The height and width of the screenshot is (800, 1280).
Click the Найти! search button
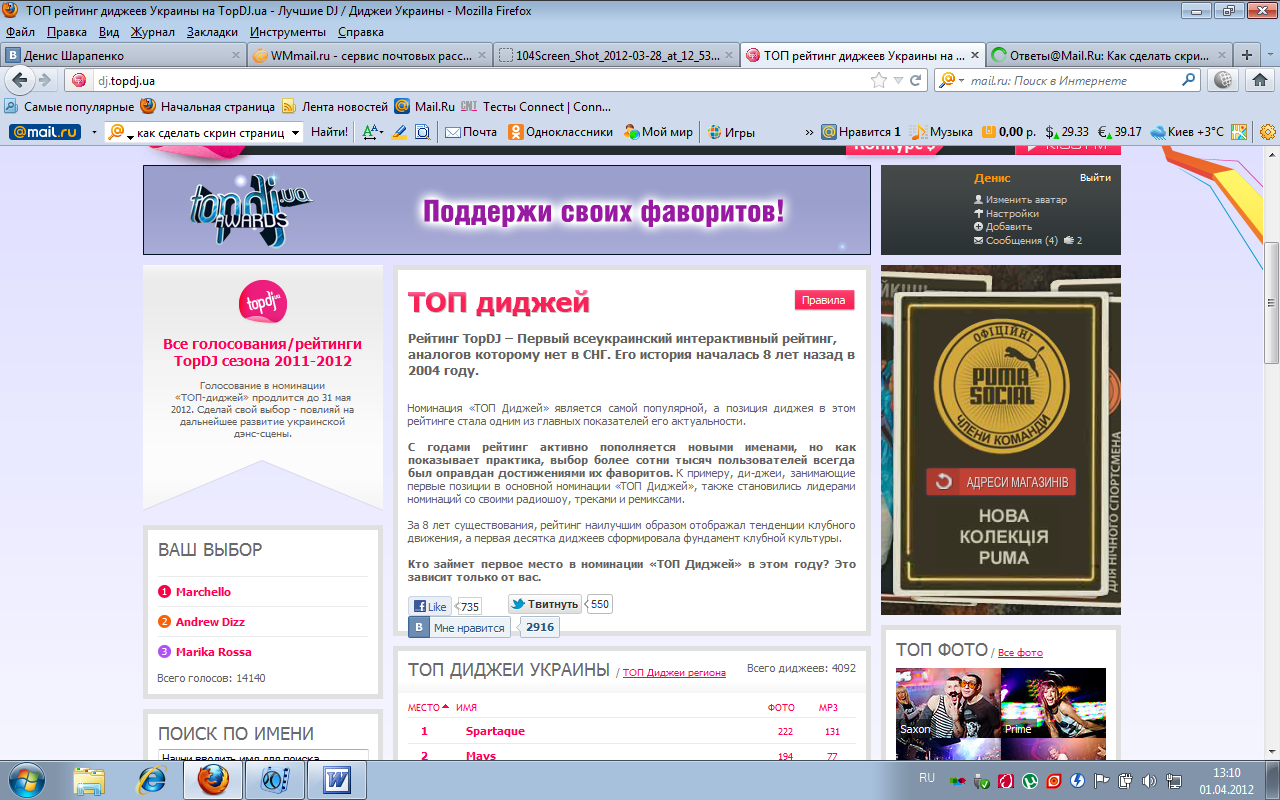point(329,132)
